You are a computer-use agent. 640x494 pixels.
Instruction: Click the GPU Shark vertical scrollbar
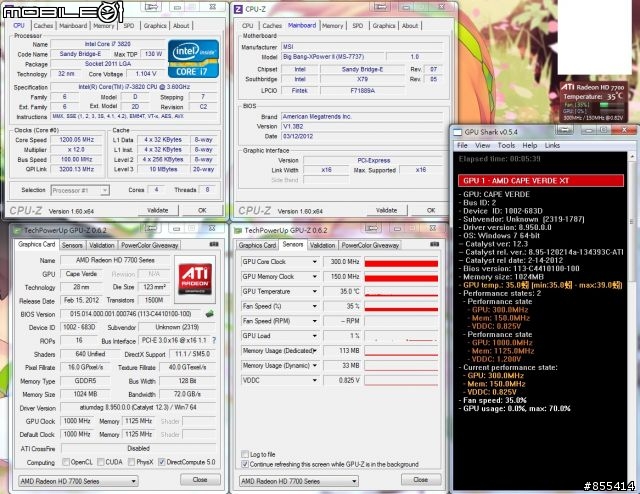point(632,320)
